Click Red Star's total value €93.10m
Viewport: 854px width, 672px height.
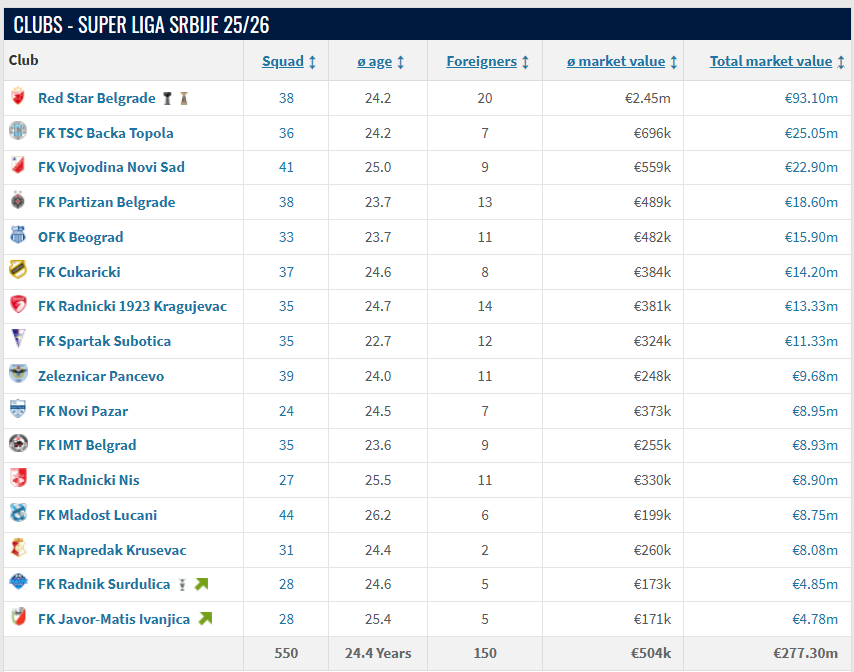(x=811, y=98)
